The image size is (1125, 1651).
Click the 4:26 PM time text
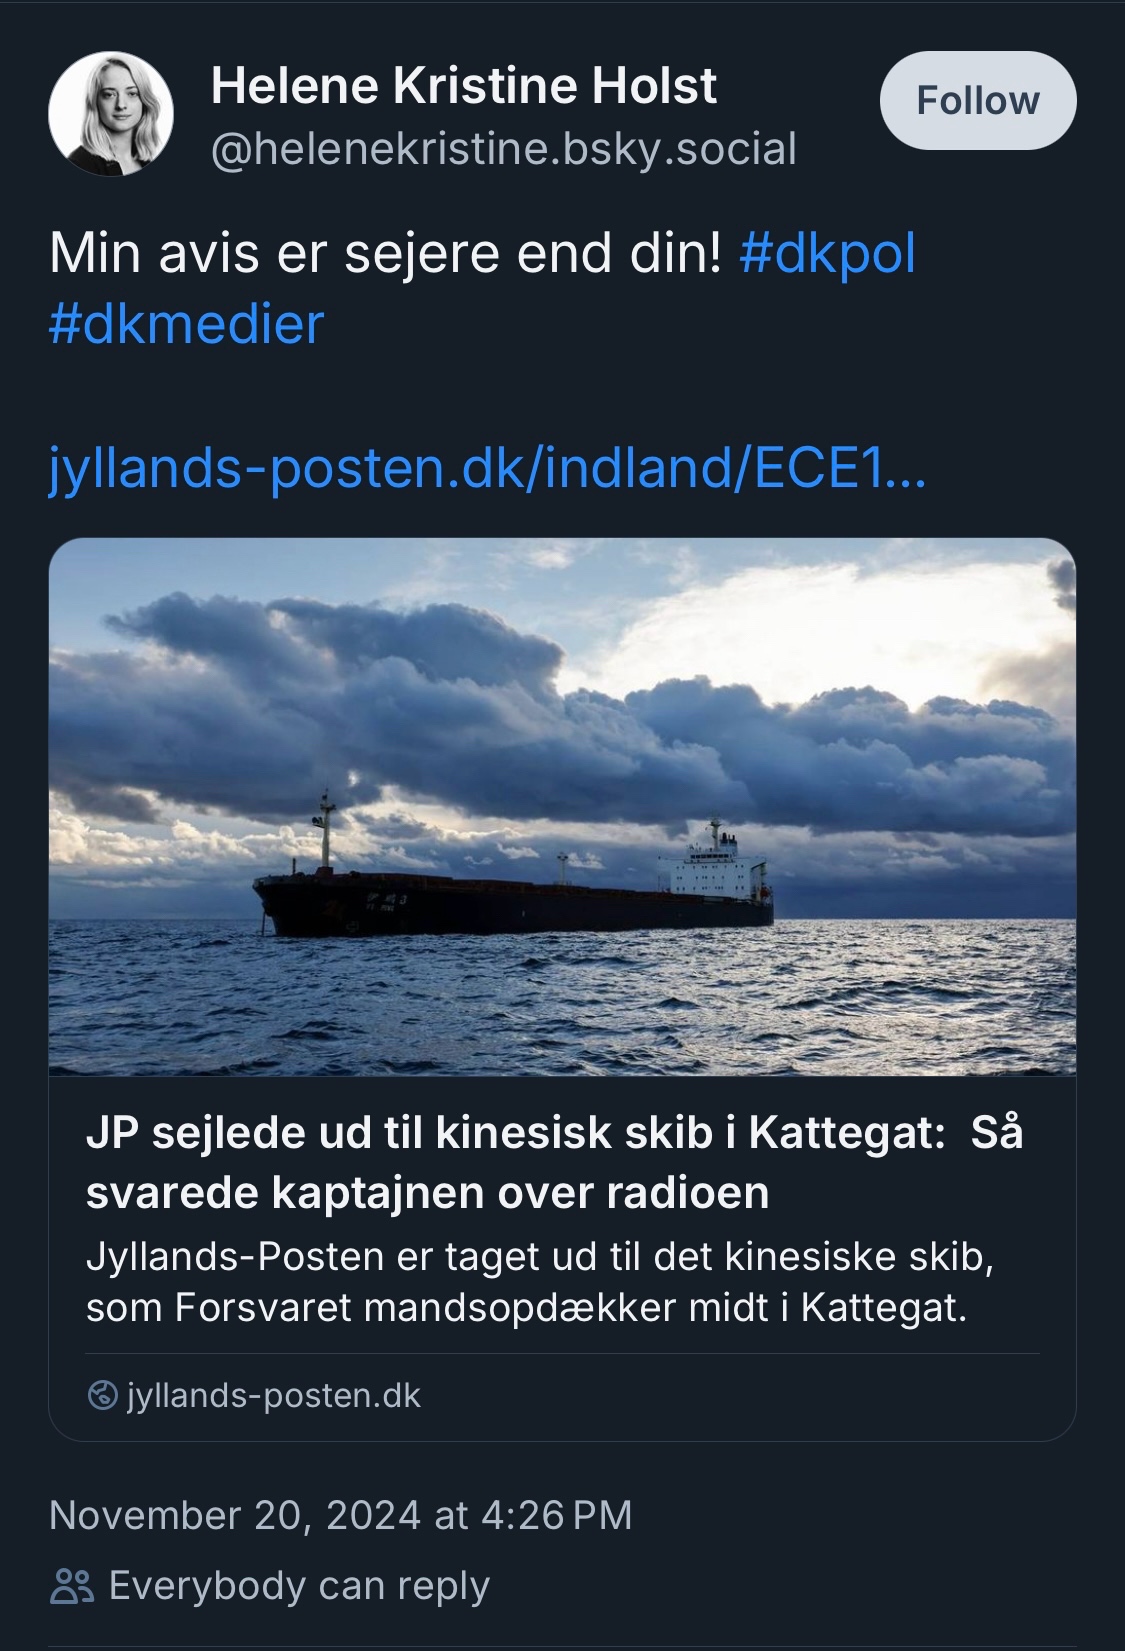coord(556,1515)
